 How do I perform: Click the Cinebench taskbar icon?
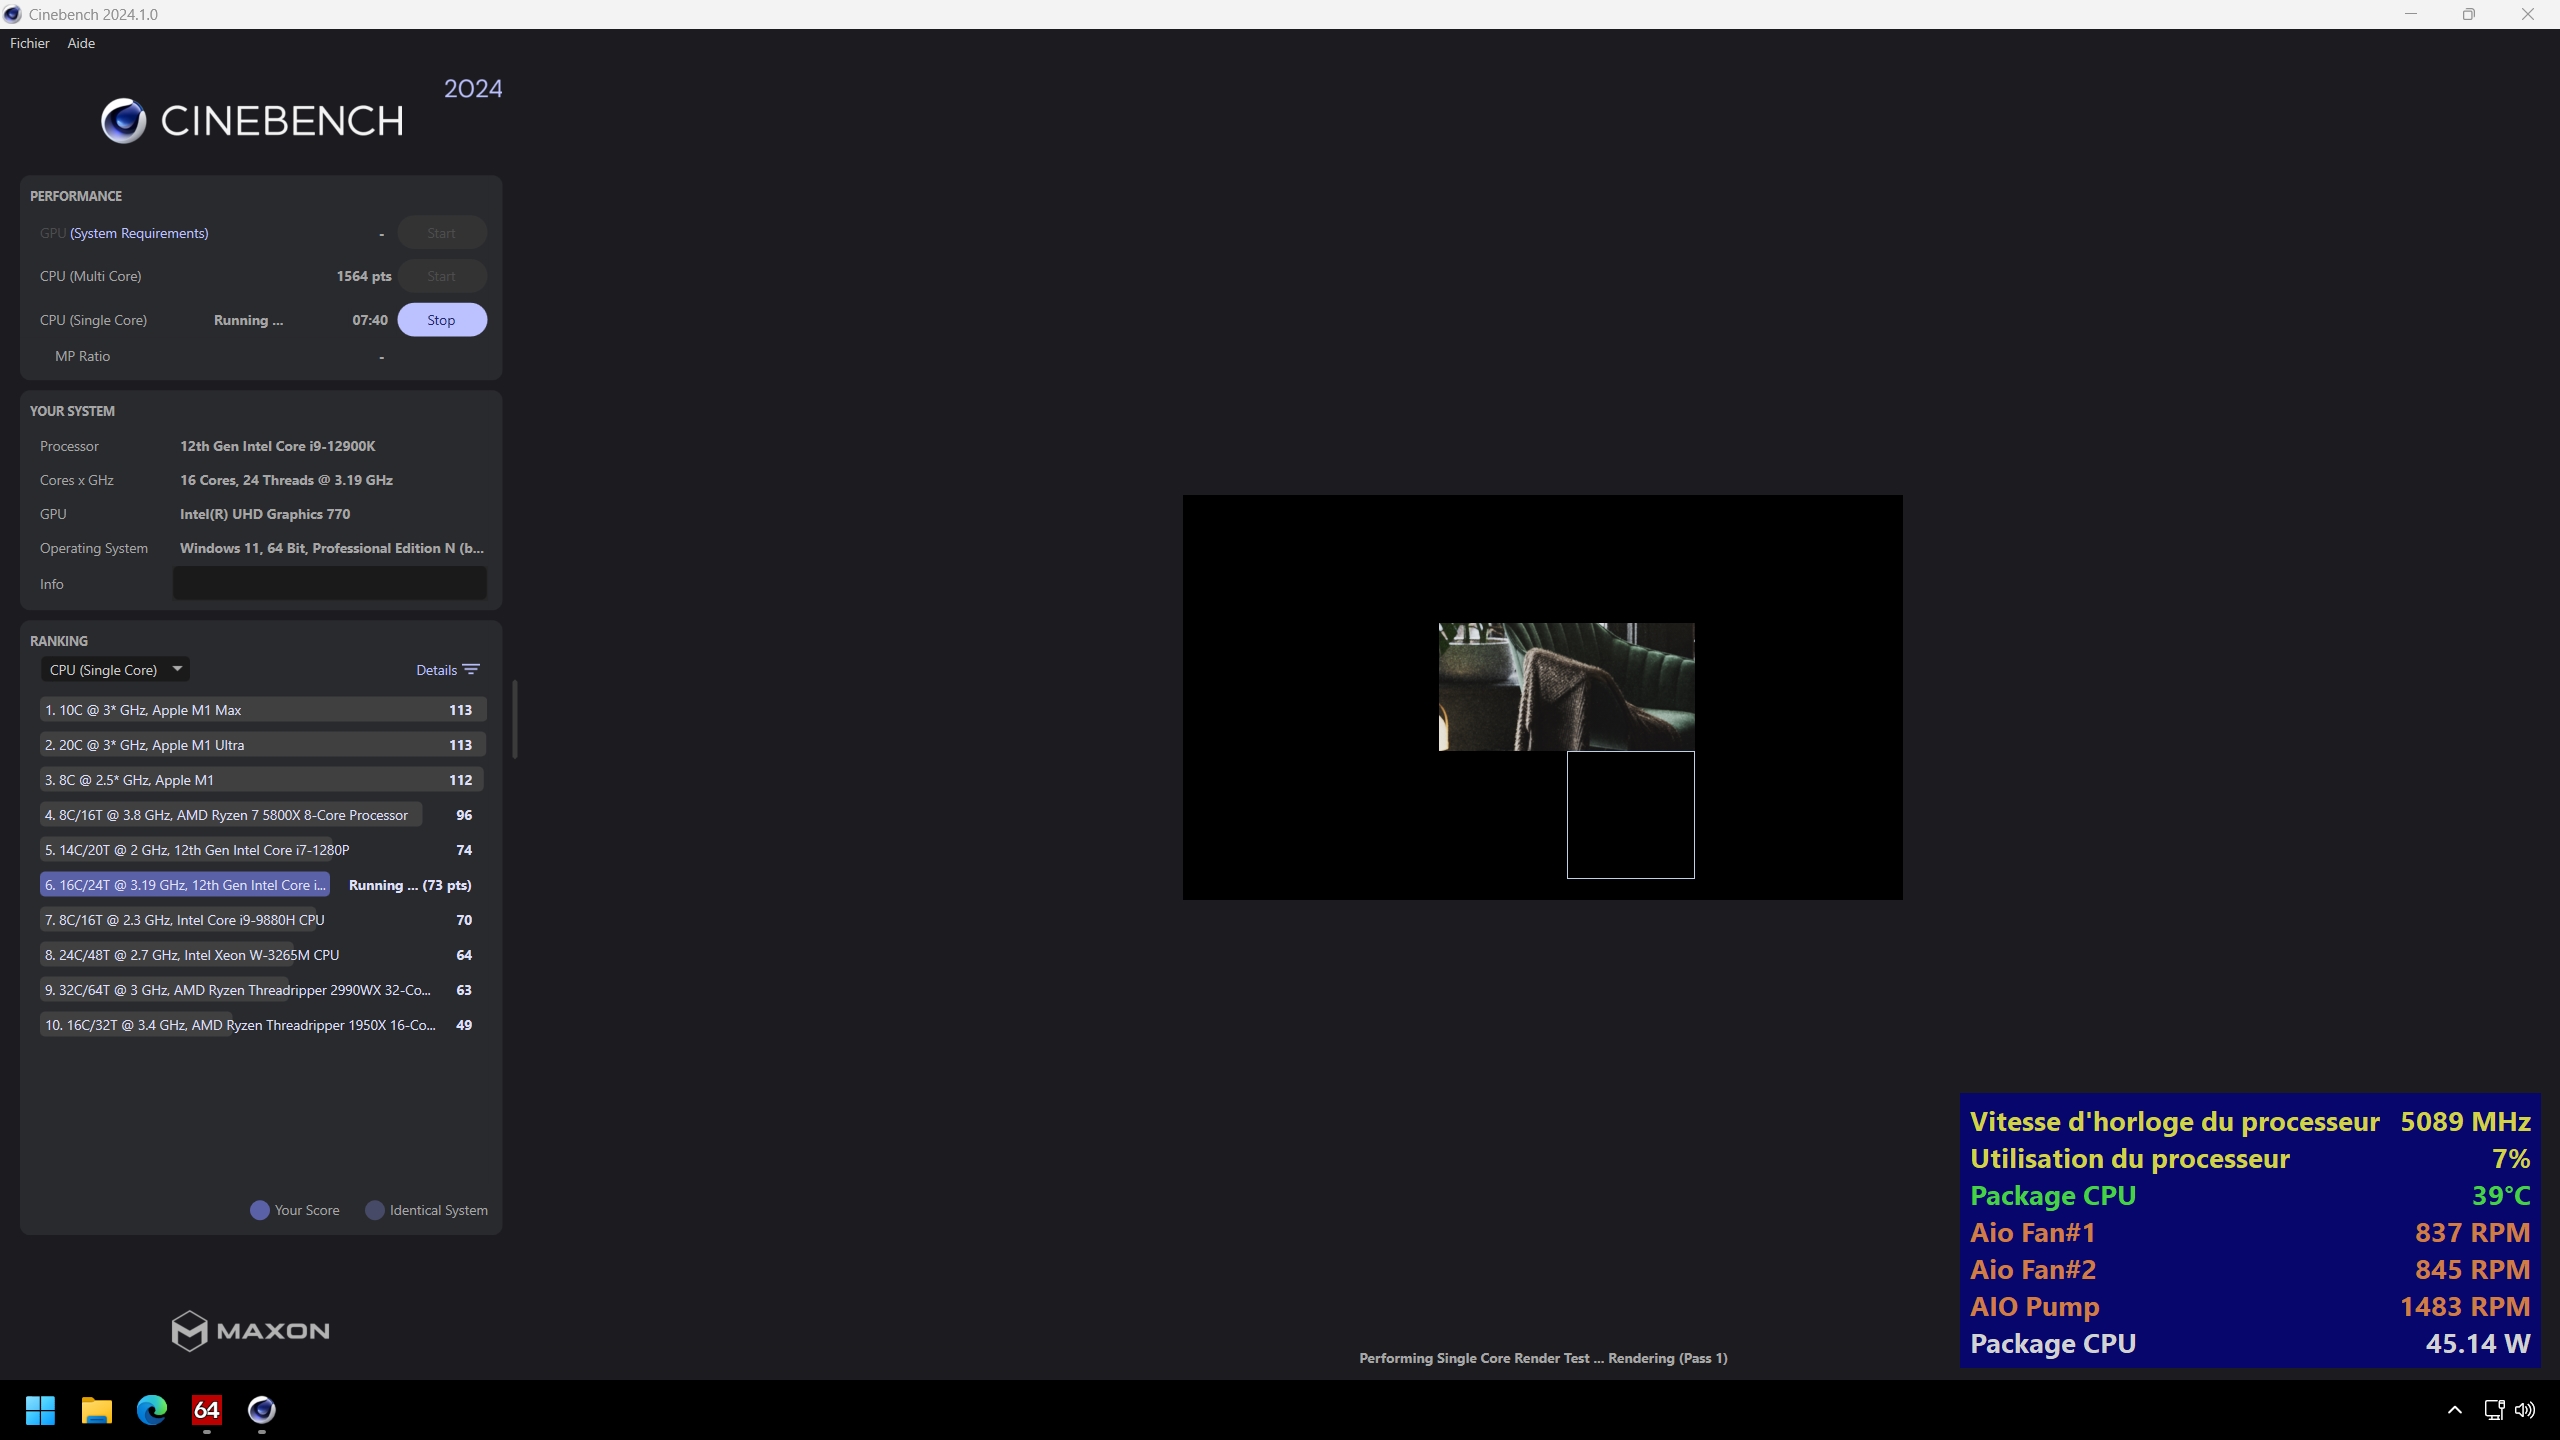point(262,1410)
